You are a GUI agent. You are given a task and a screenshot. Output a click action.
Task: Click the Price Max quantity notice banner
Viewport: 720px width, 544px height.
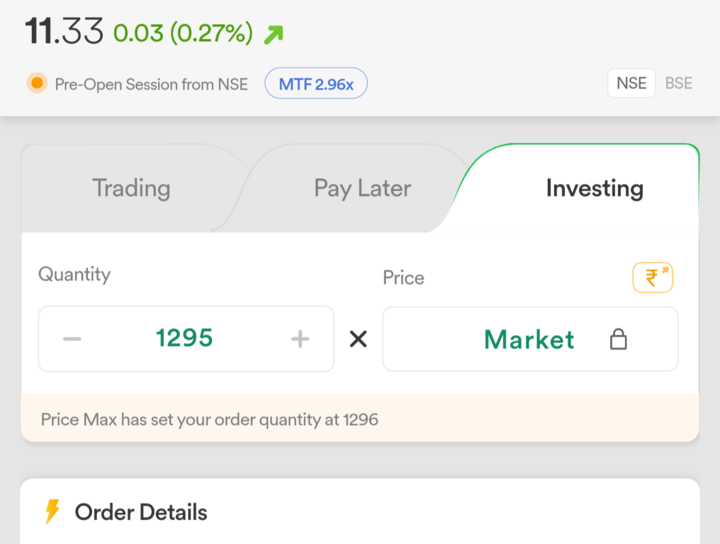359,420
